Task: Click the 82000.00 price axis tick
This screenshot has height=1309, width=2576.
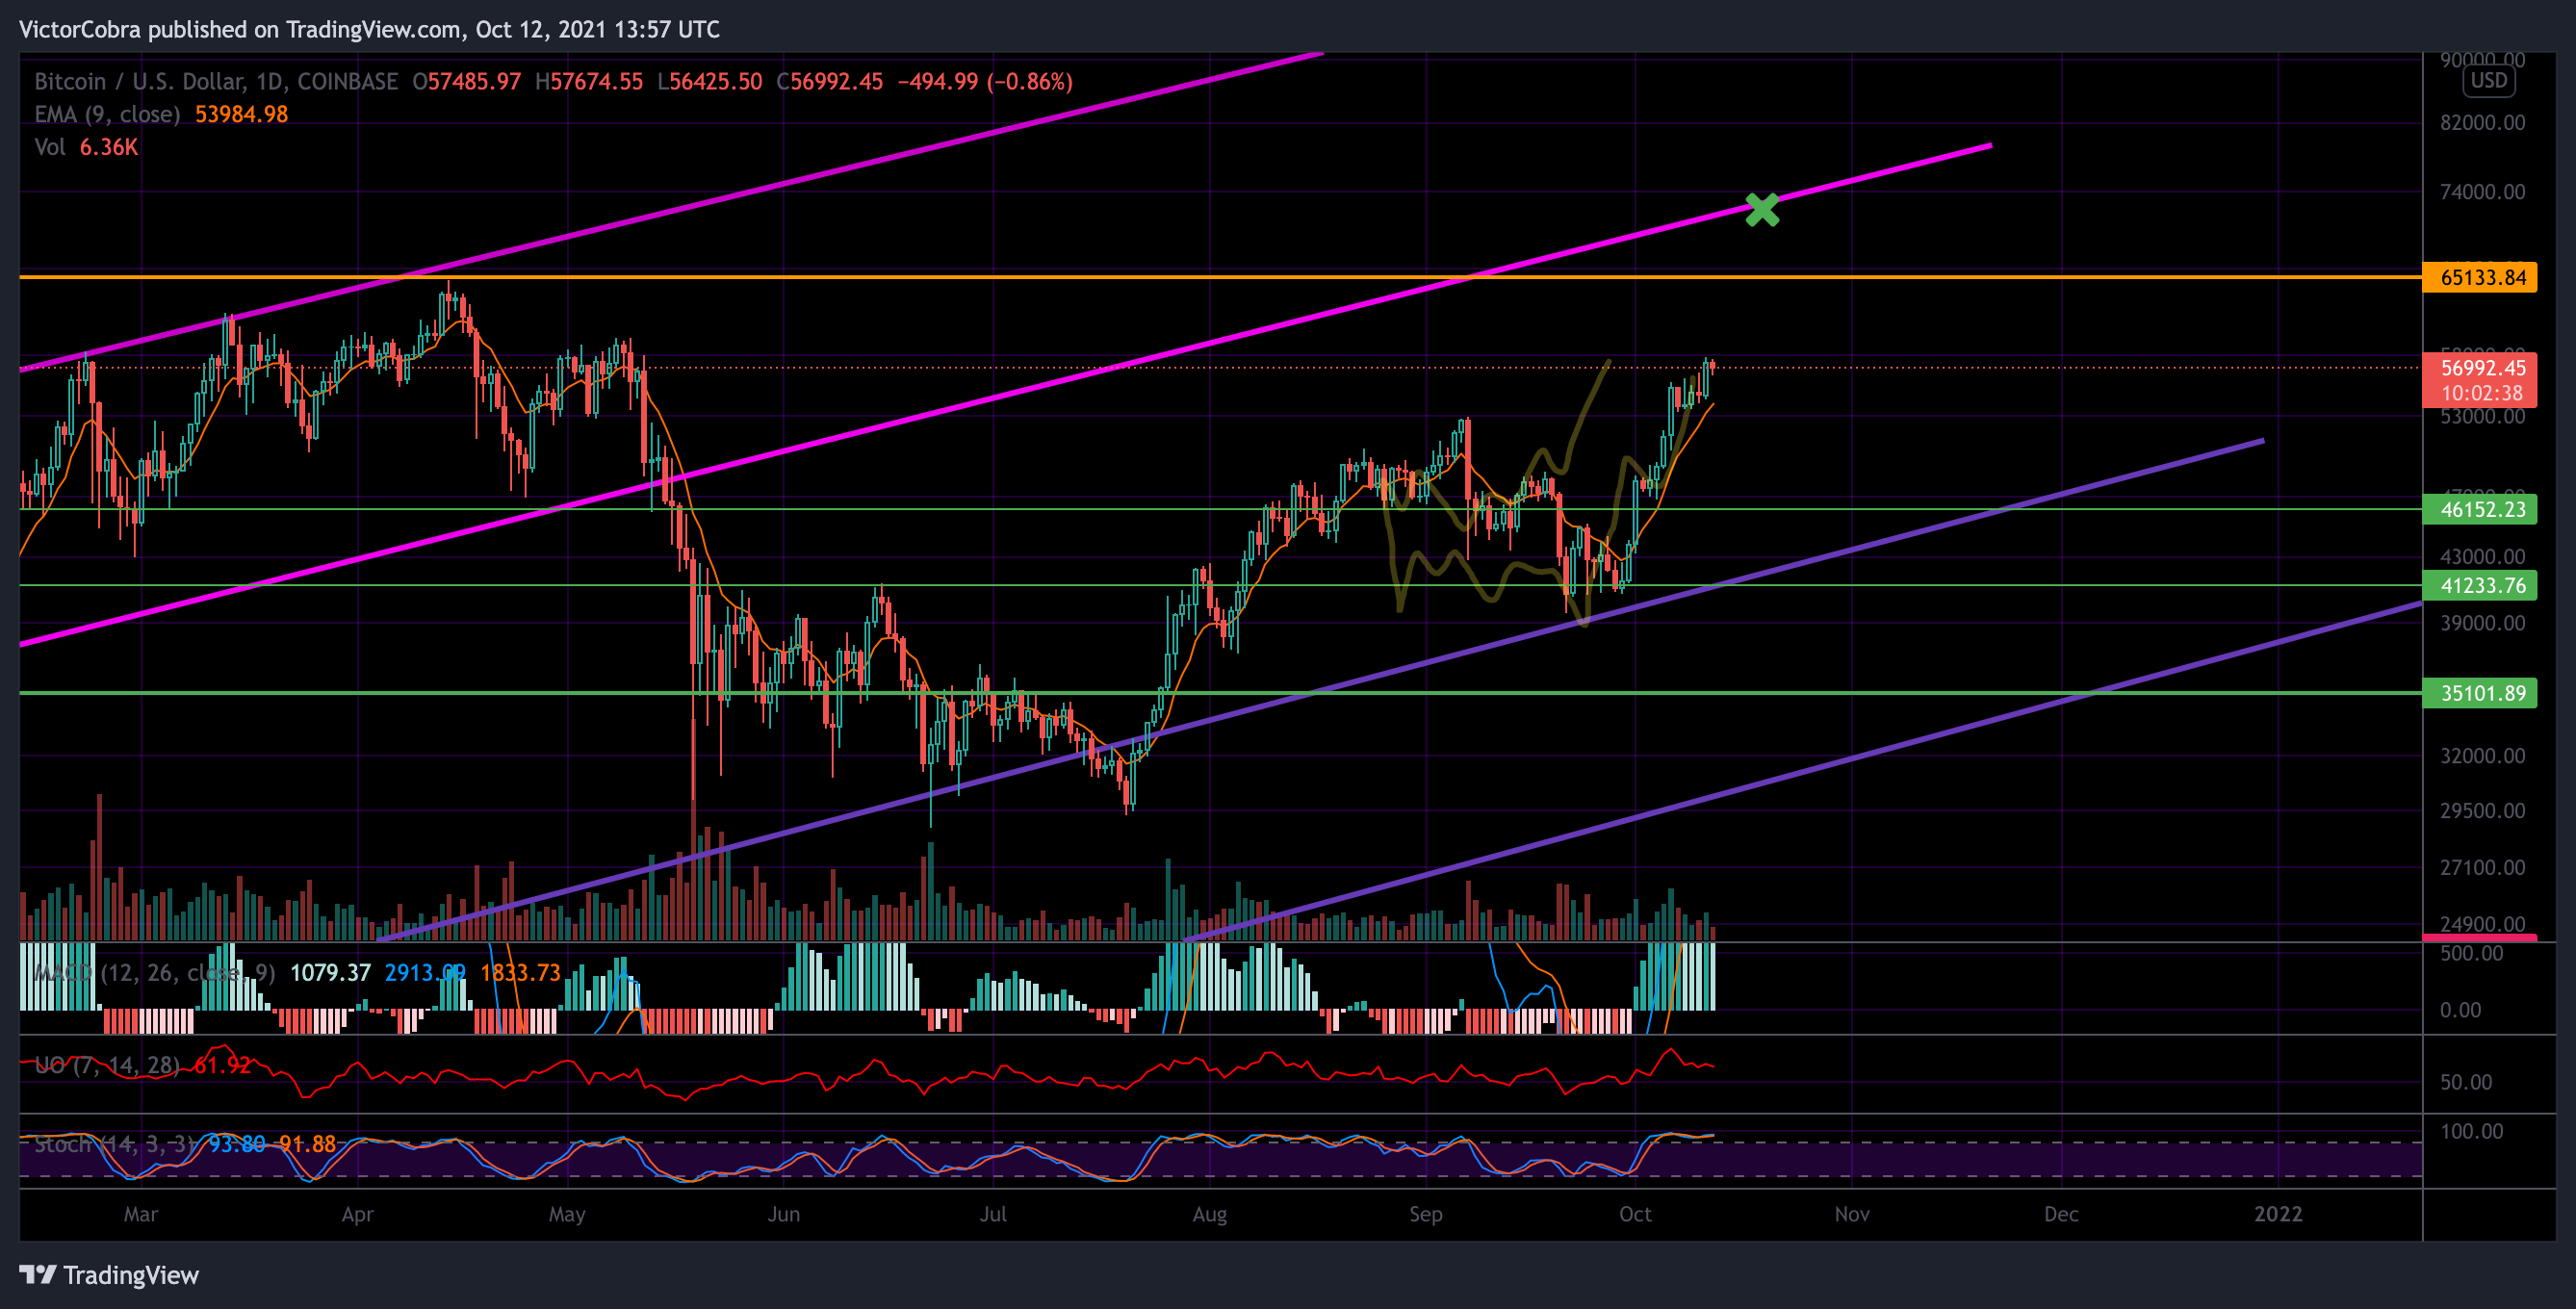Action: coord(2482,123)
